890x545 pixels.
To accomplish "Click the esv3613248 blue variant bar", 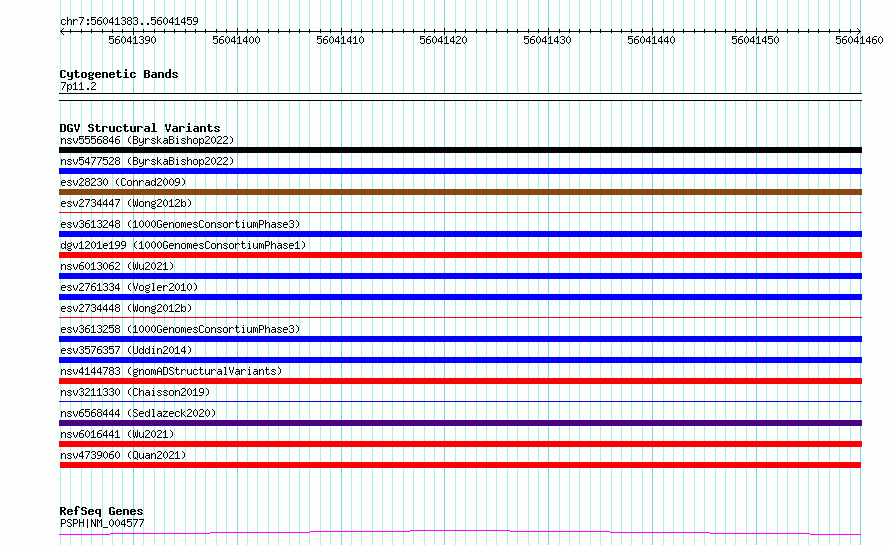I will pos(460,234).
